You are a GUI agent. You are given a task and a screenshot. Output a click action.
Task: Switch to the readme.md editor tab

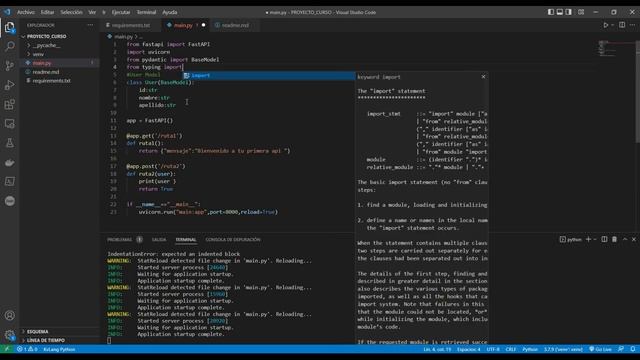[x=235, y=25]
